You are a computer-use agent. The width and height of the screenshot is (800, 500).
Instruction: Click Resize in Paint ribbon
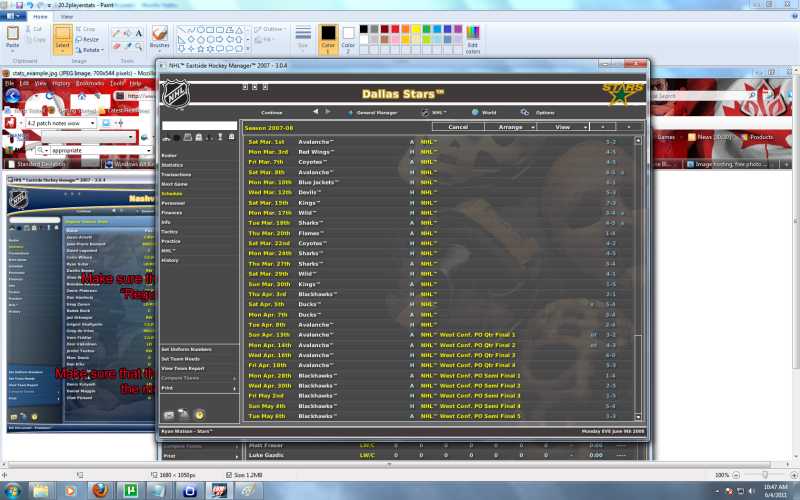tap(87, 39)
